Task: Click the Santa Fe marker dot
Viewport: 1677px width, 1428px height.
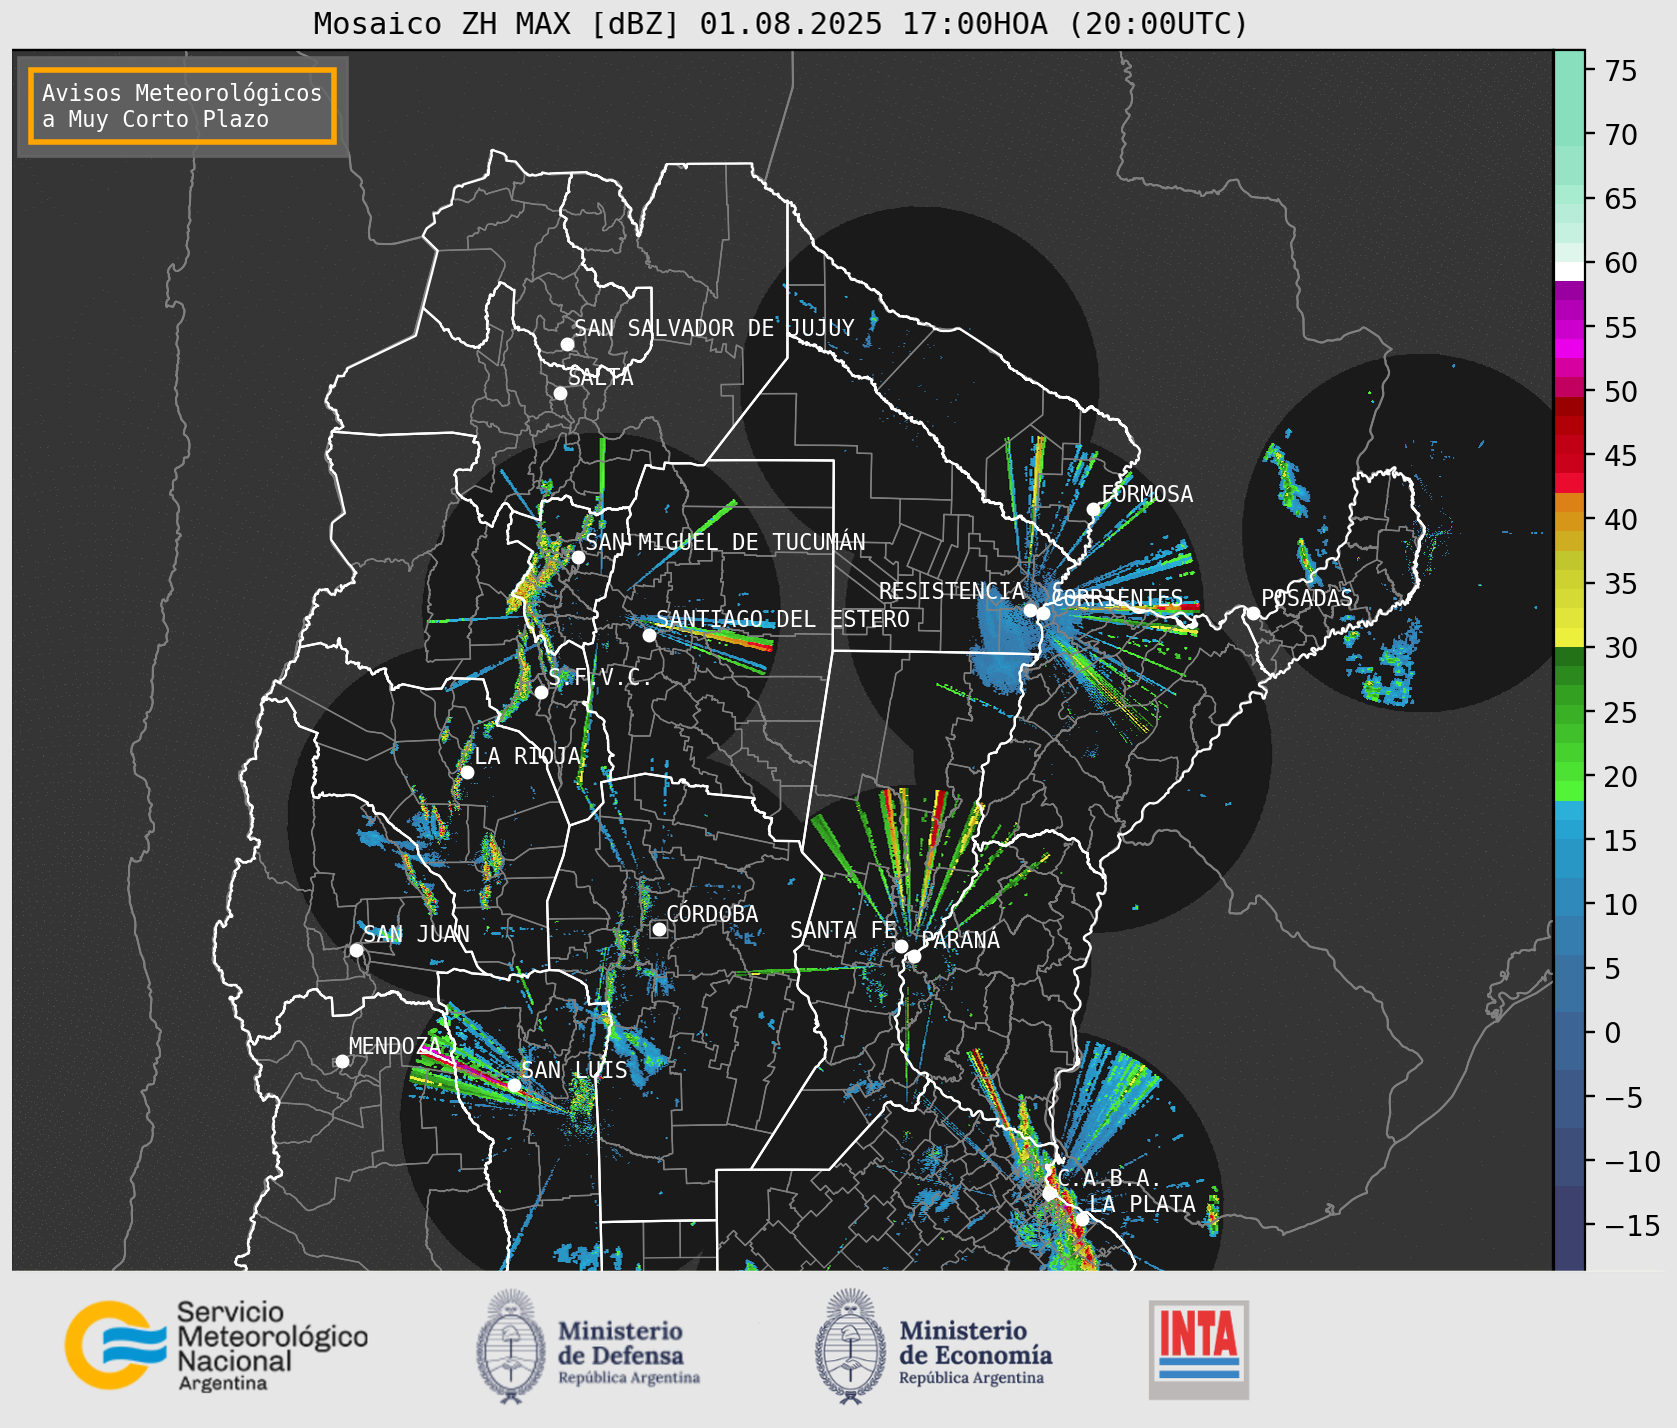Action: pos(901,946)
